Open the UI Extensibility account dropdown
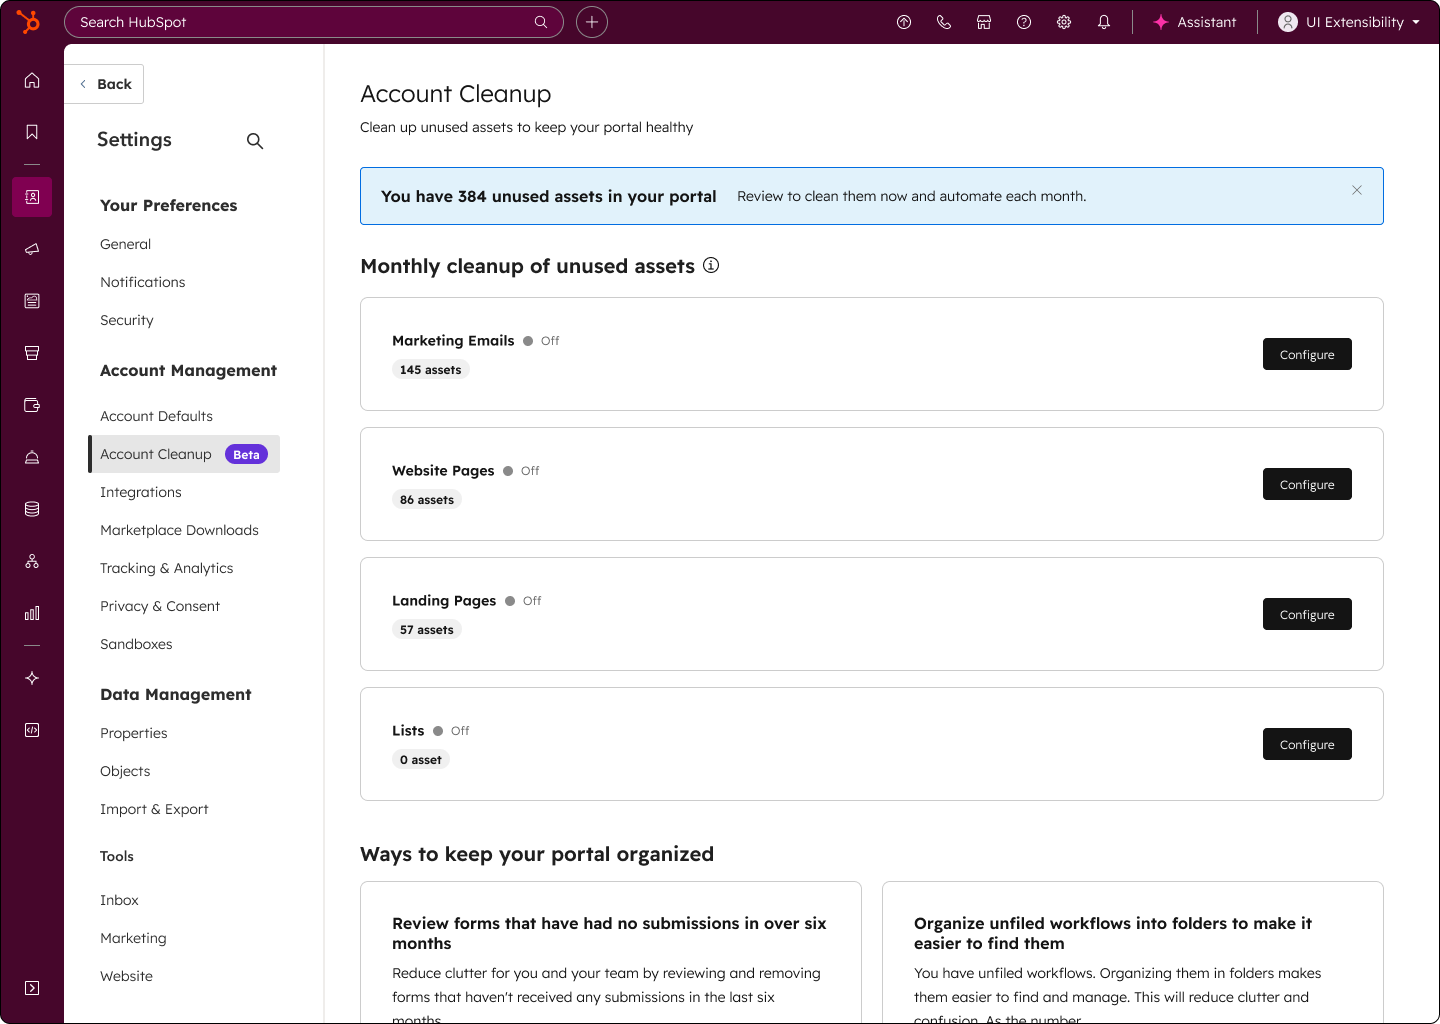 (x=1349, y=22)
